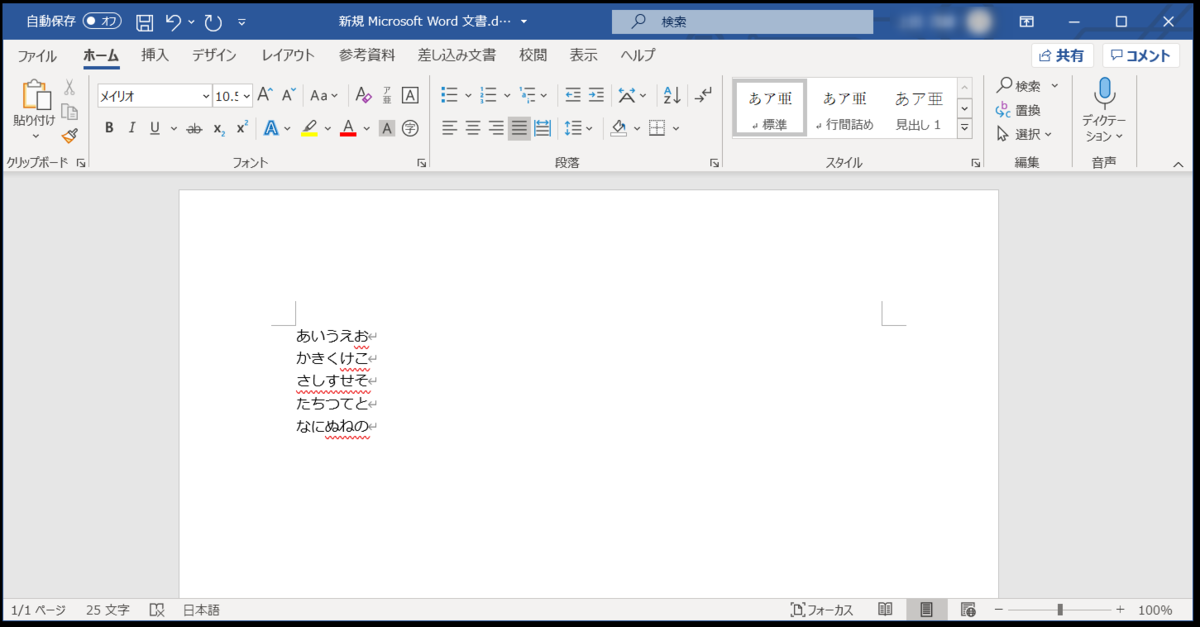Open the font size dropdown
Screen dimensions: 1200x627
(x=247, y=96)
